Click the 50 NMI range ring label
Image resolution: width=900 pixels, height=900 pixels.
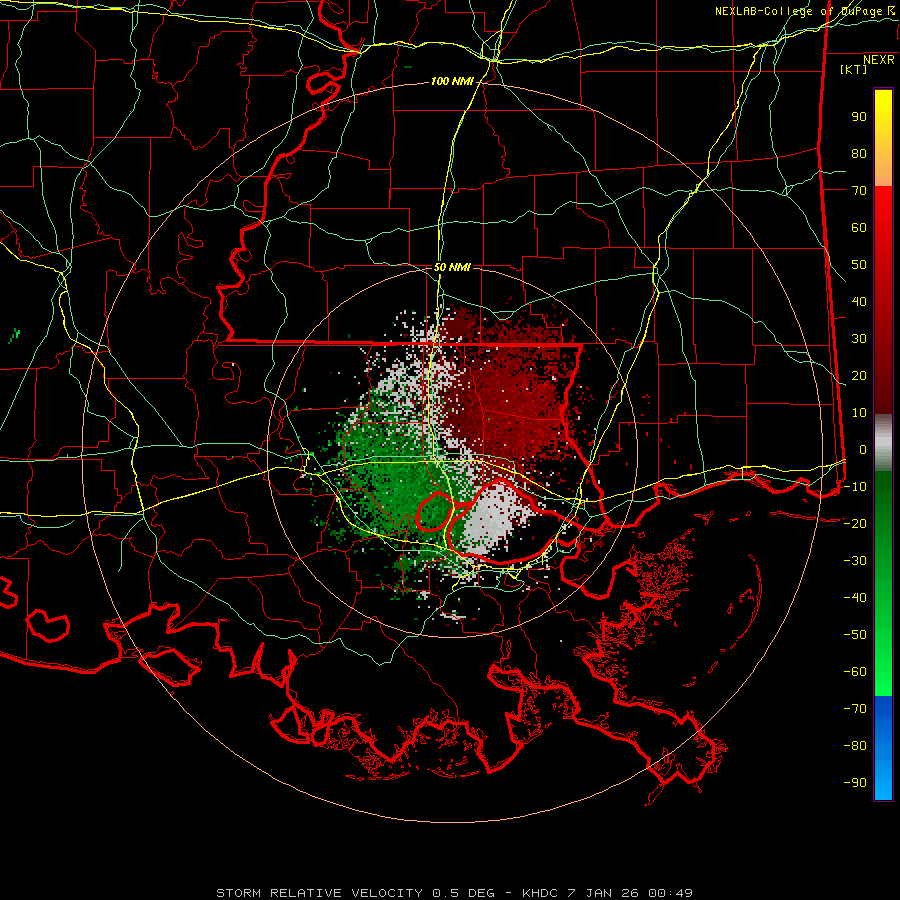[x=452, y=267]
